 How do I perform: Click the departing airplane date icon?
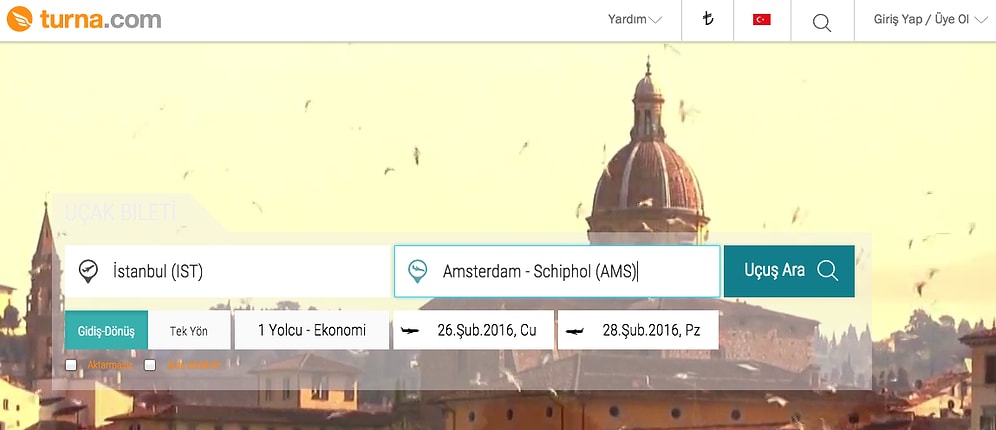(410, 330)
